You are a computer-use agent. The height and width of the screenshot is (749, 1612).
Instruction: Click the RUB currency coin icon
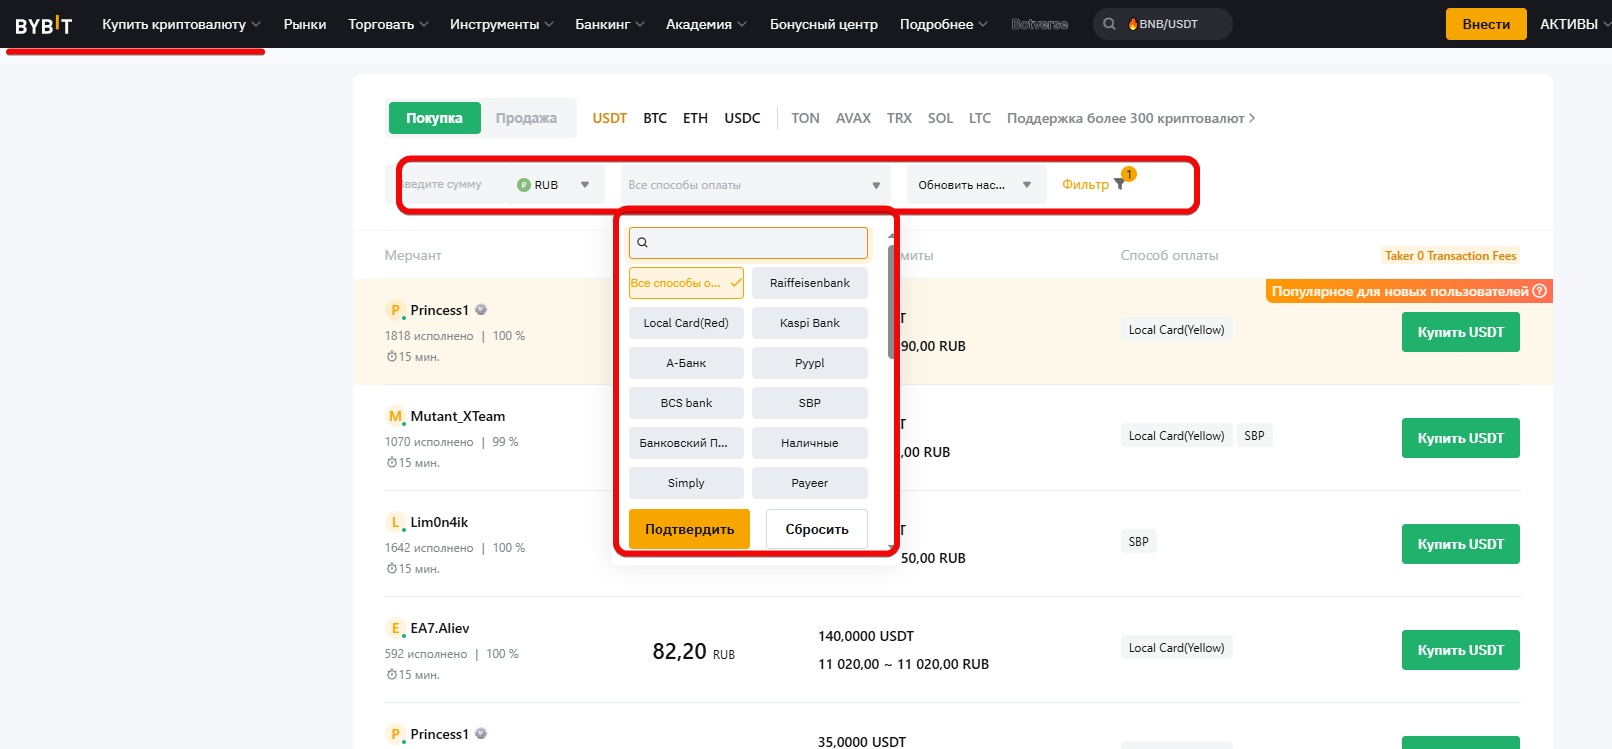(x=523, y=185)
